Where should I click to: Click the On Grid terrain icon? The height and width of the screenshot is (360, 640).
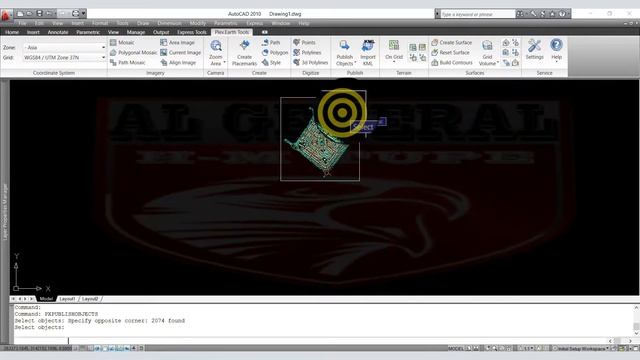(394, 46)
